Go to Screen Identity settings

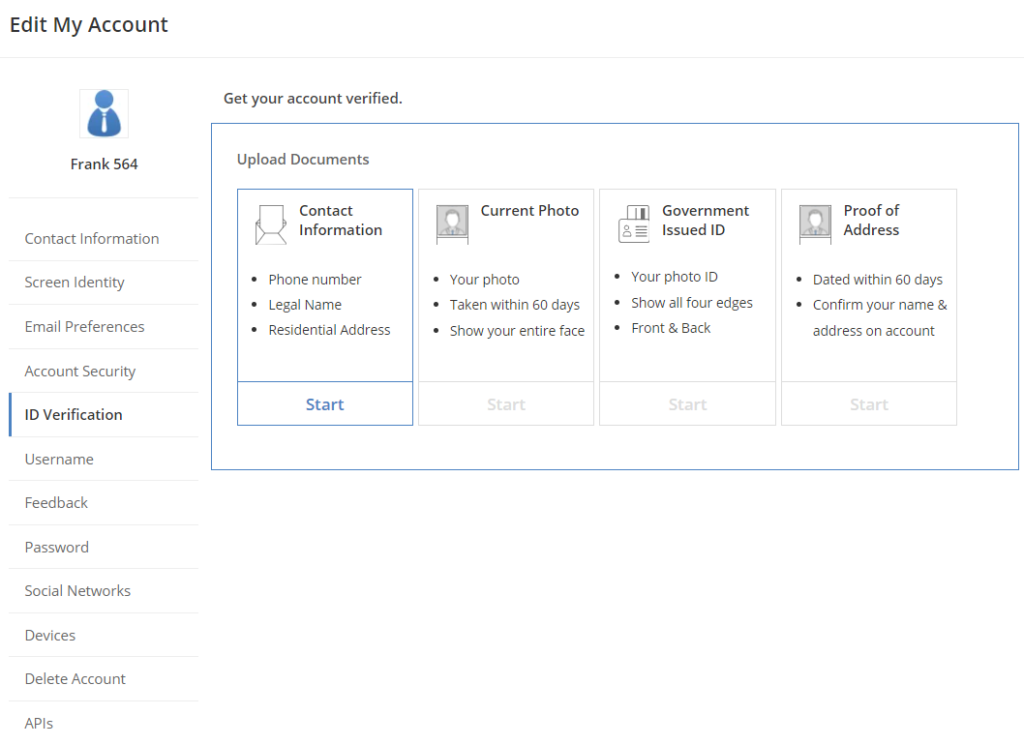coord(75,283)
